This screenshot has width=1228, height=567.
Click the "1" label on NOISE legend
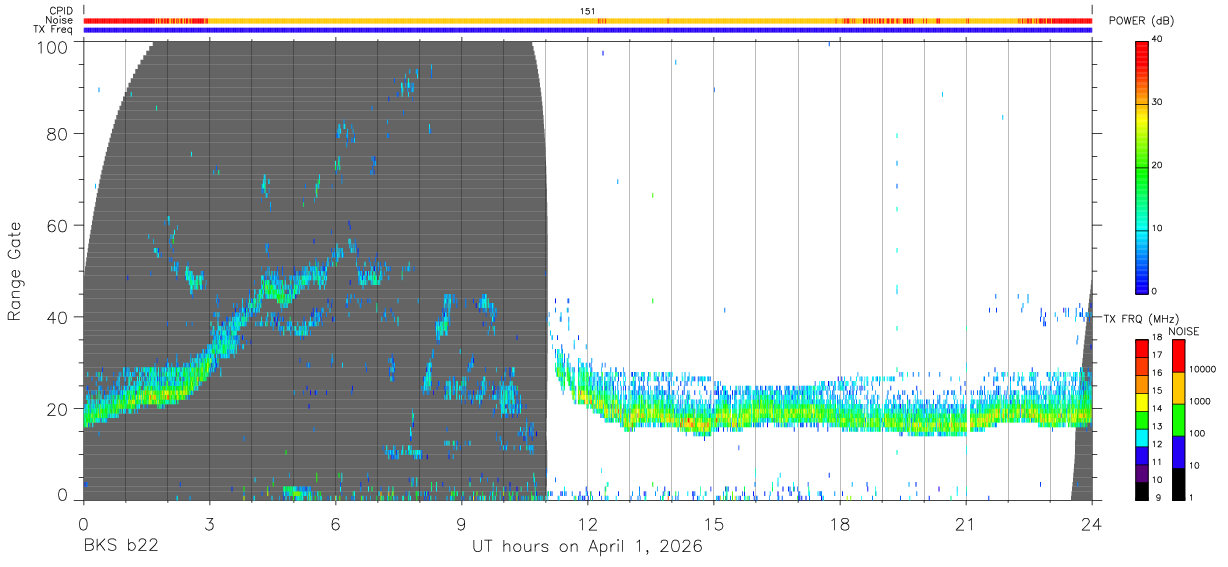(1191, 497)
